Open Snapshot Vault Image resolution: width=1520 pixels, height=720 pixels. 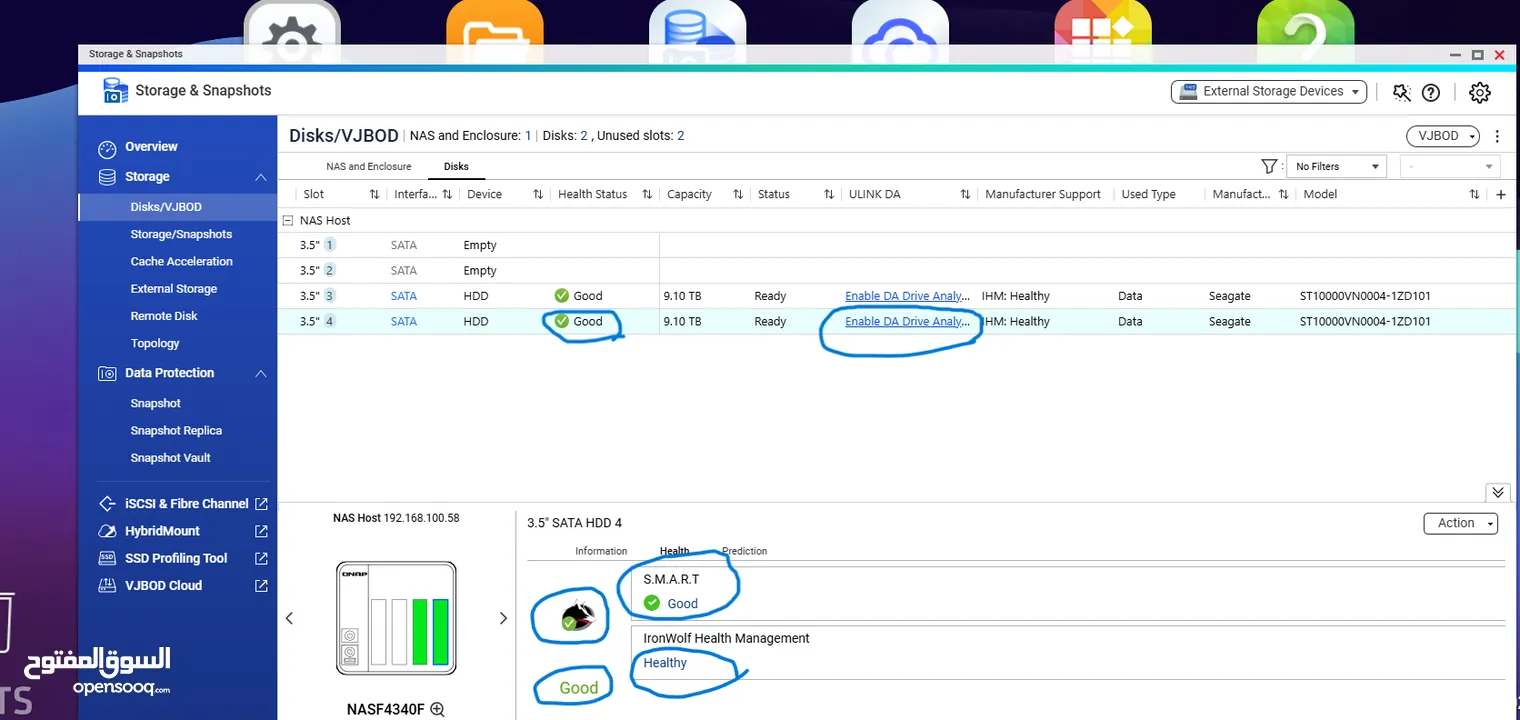click(x=170, y=457)
